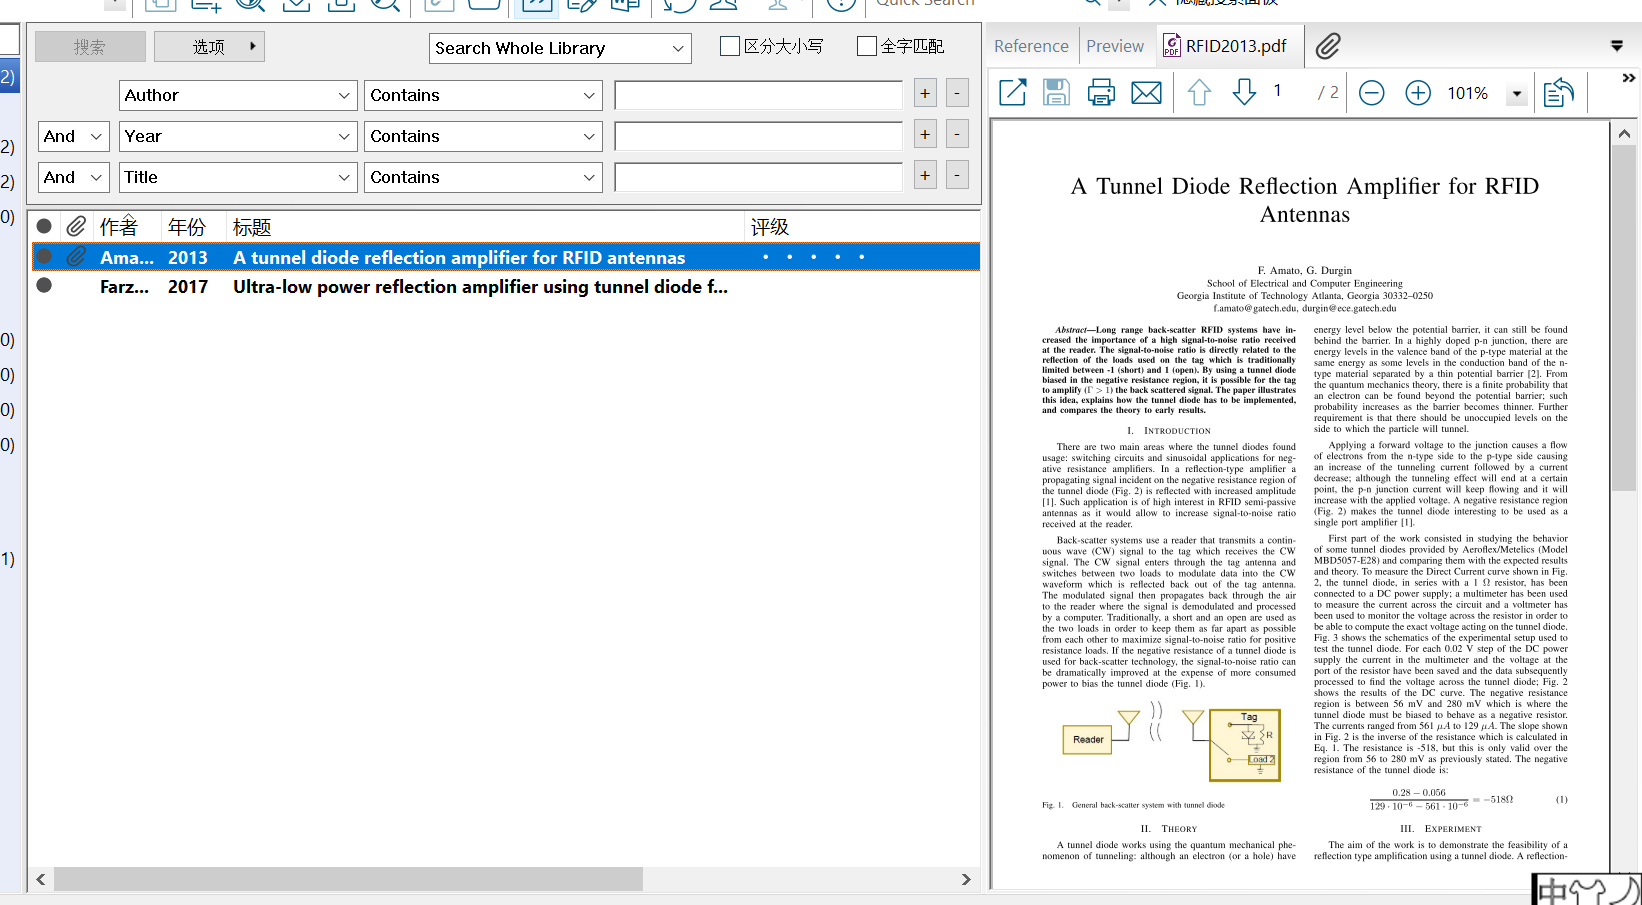Click the Year search text field
Viewport: 1642px width, 905px height.
[x=759, y=136]
